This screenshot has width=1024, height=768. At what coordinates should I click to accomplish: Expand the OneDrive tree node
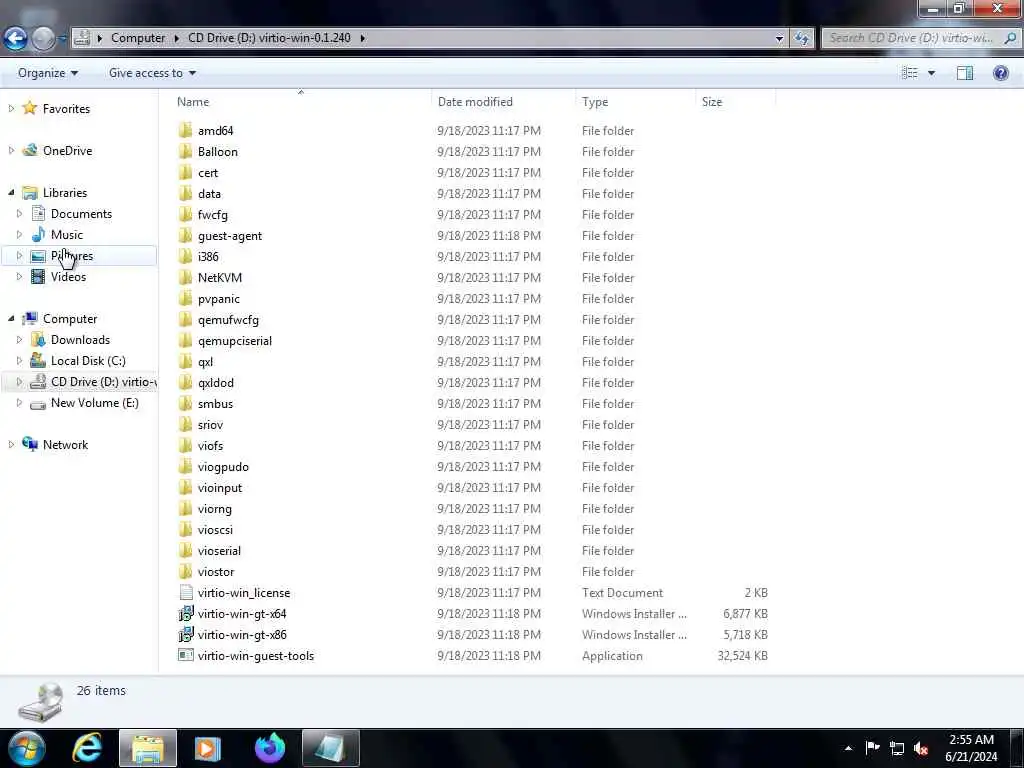[x=11, y=150]
